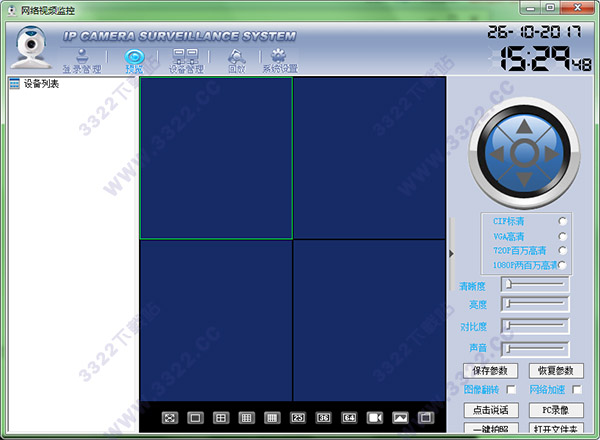The height and width of the screenshot is (440, 600).
Task: Click the webcam logo icon
Action: 30,47
